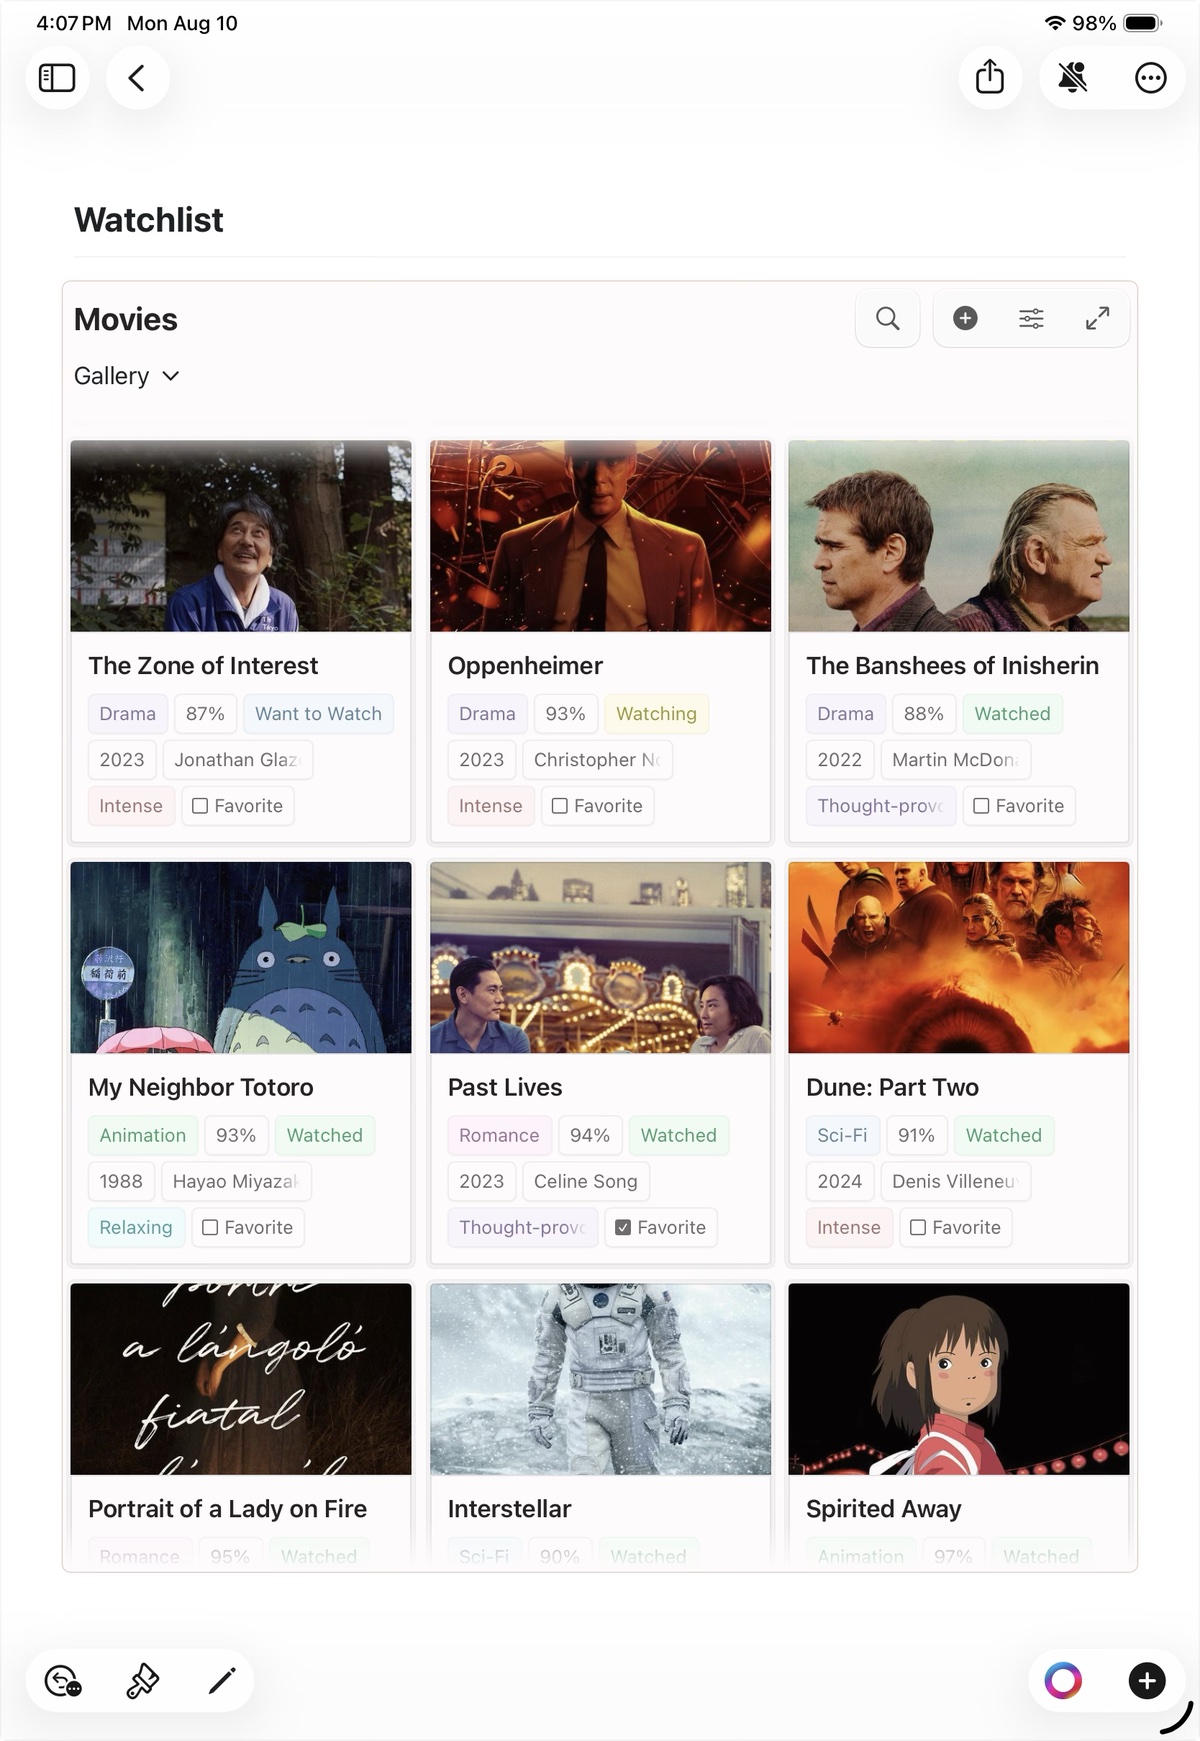Click the Celine Song director field
The width and height of the screenshot is (1200, 1741).
click(586, 1182)
